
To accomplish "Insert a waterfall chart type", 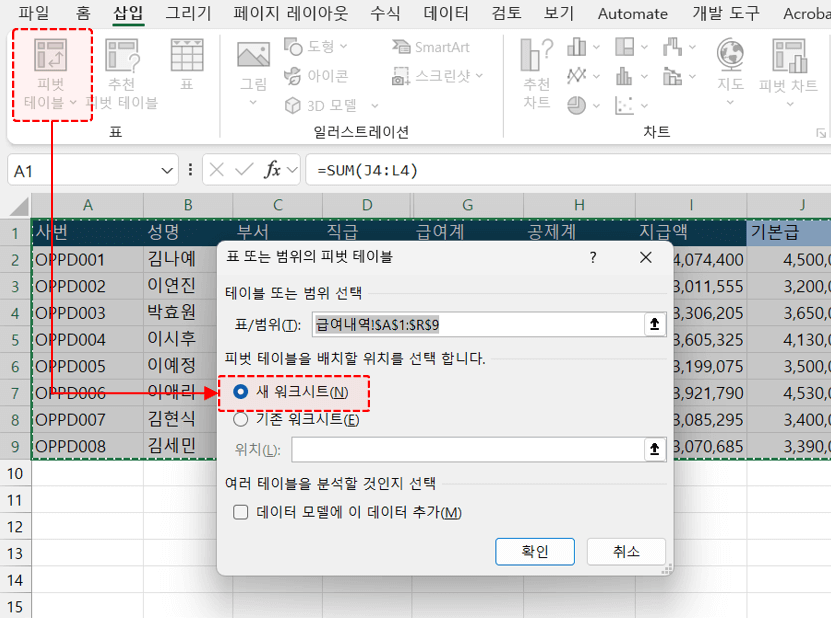I will coord(673,47).
